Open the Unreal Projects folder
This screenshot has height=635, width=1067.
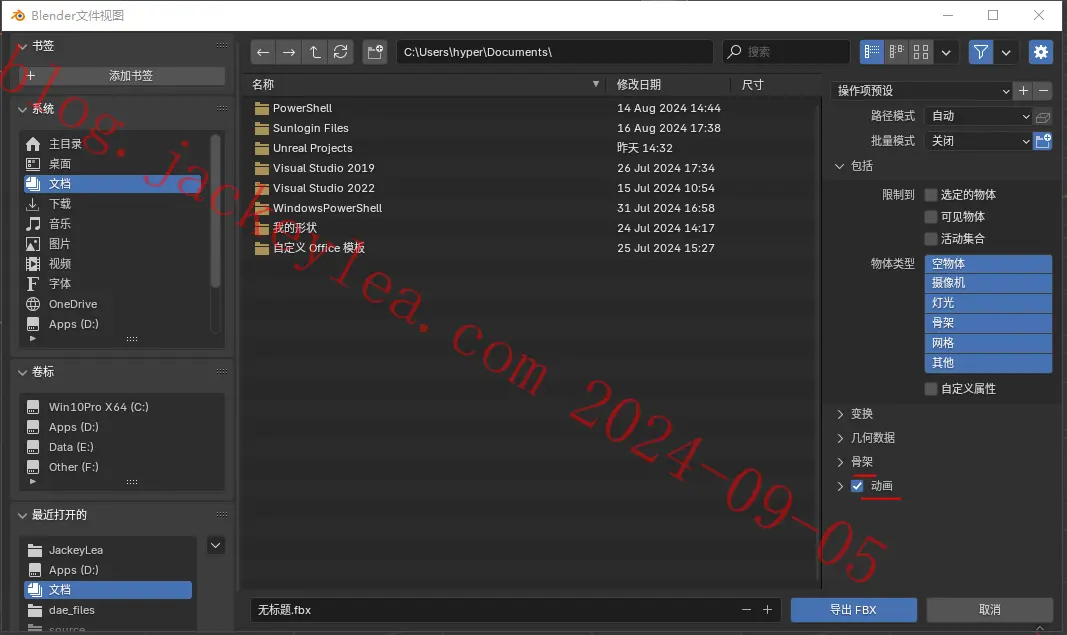click(312, 148)
